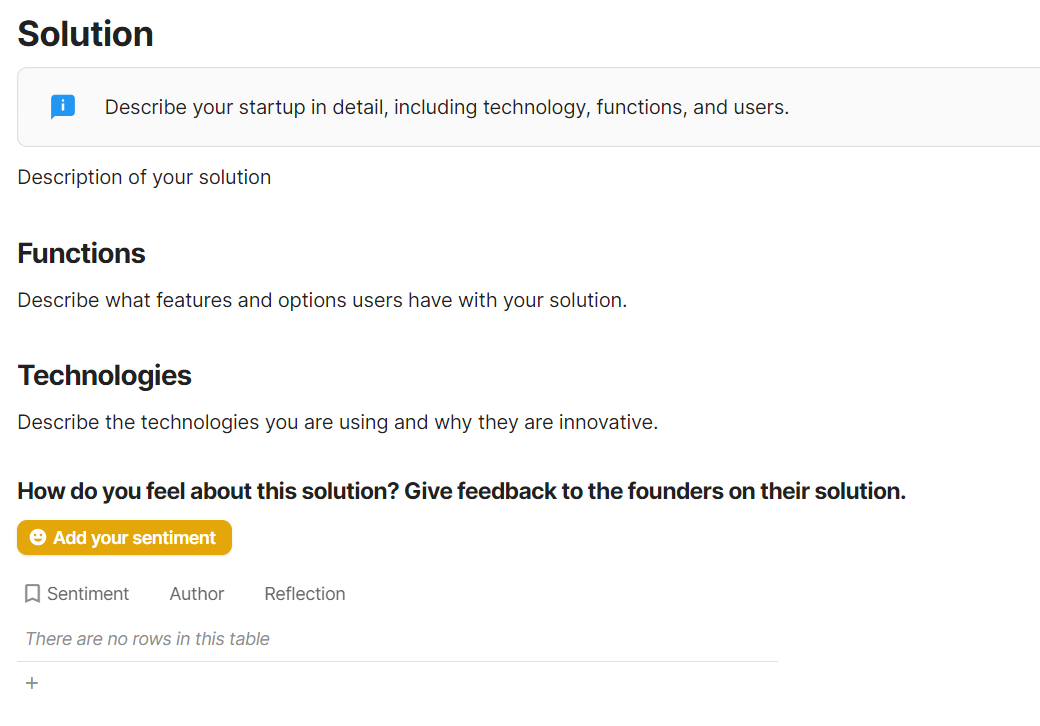This screenshot has height=726, width=1040.
Task: Click the divider line beneath the empty table
Action: click(x=398, y=662)
